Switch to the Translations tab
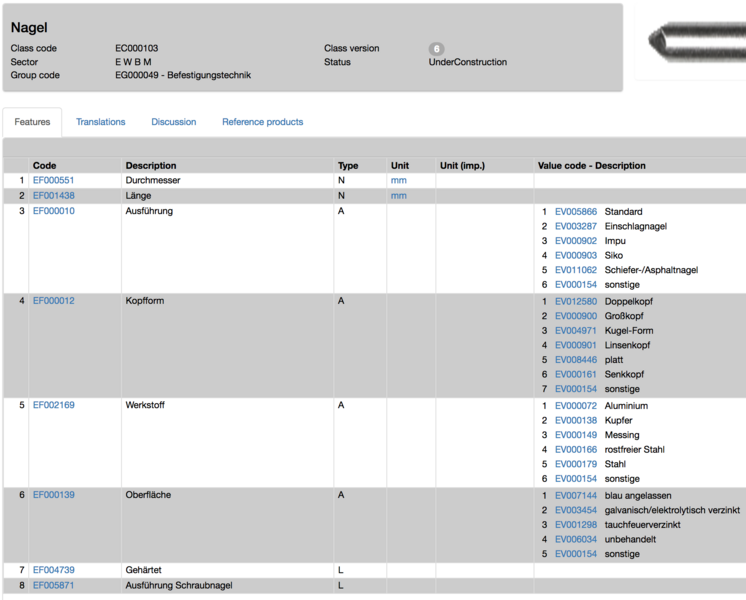Viewport: 746px width, 600px height. [101, 122]
